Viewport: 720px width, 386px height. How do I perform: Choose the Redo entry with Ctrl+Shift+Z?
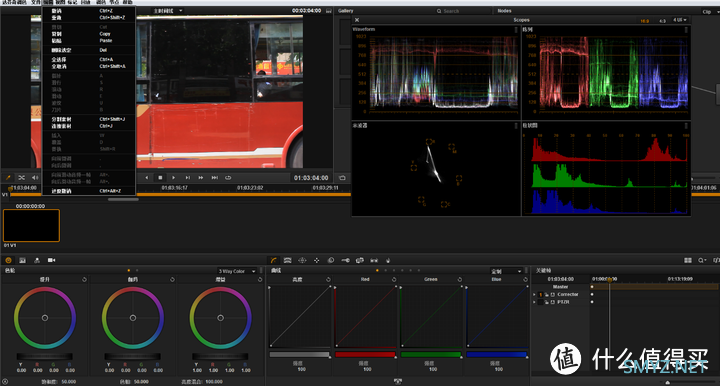coord(89,17)
